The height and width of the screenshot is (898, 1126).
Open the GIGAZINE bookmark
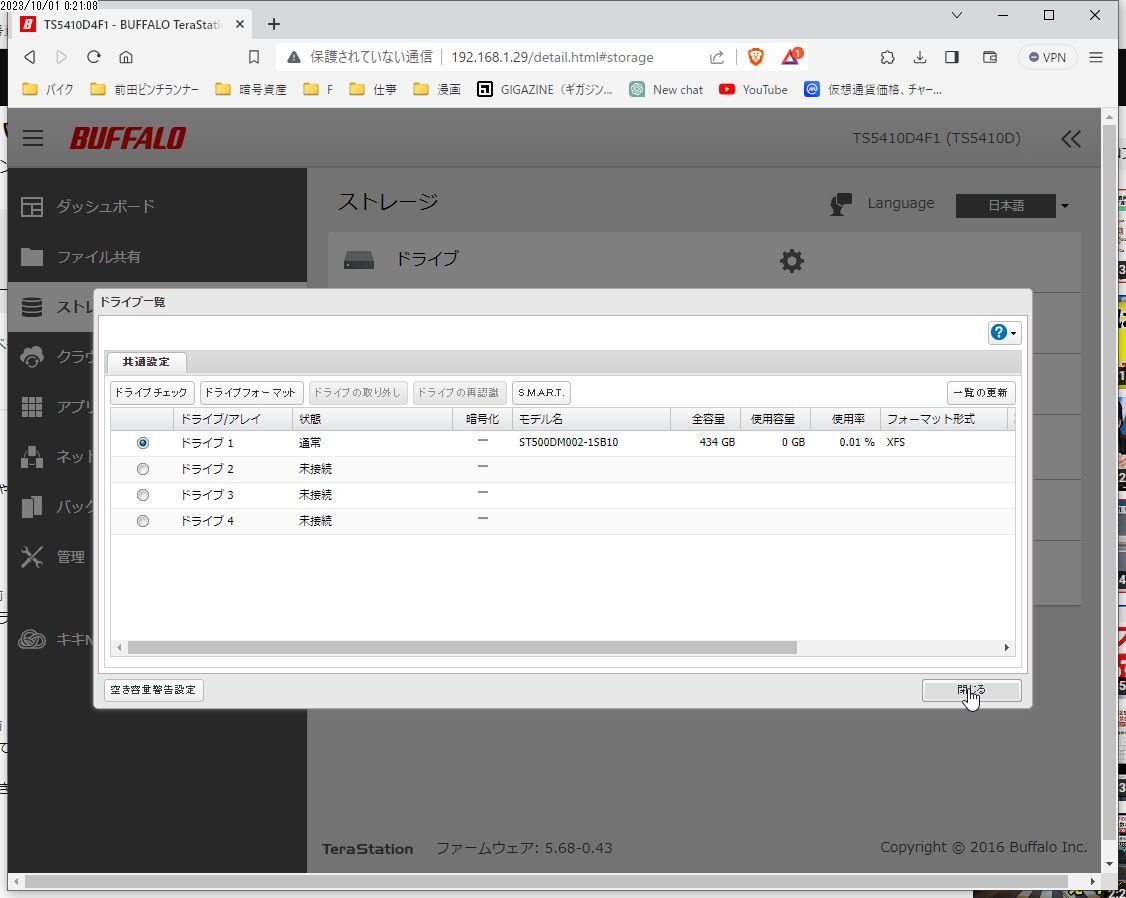[546, 89]
